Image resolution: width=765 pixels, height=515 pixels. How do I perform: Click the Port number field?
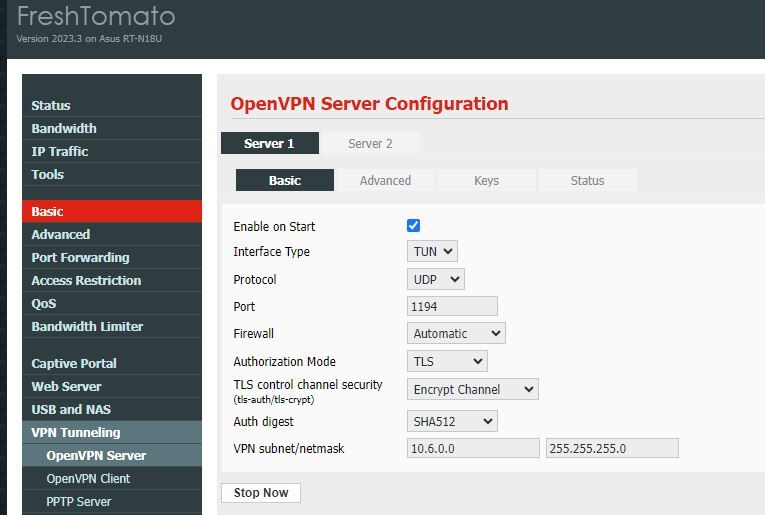(452, 307)
